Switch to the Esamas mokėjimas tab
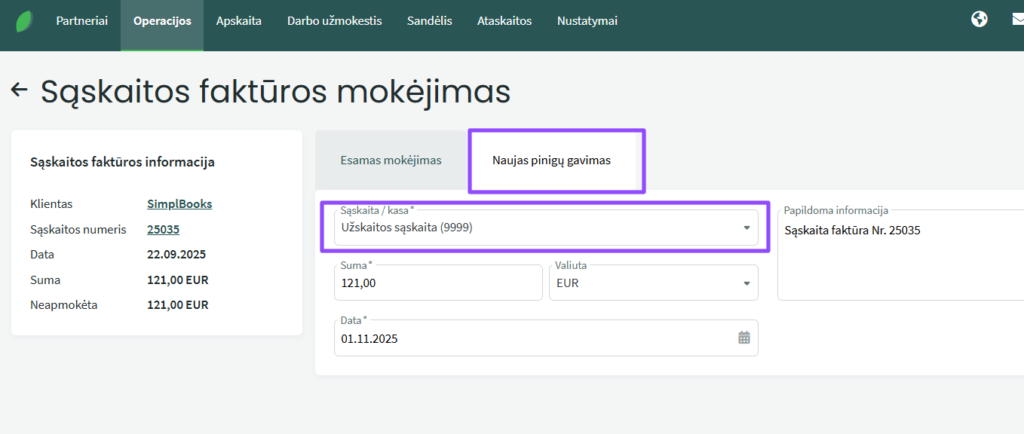This screenshot has height=434, width=1024. coord(391,160)
